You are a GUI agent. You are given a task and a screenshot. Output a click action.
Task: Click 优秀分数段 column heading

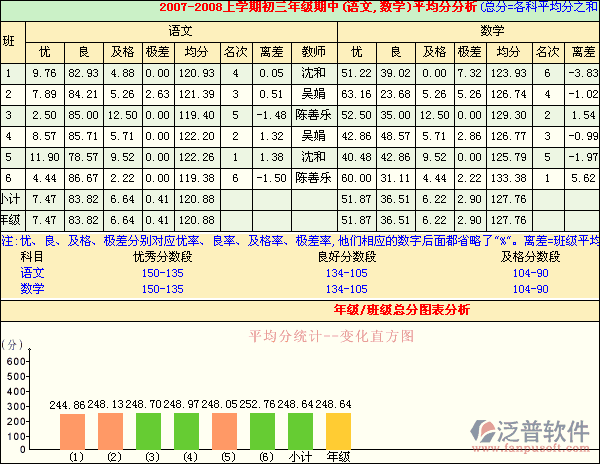(x=163, y=257)
